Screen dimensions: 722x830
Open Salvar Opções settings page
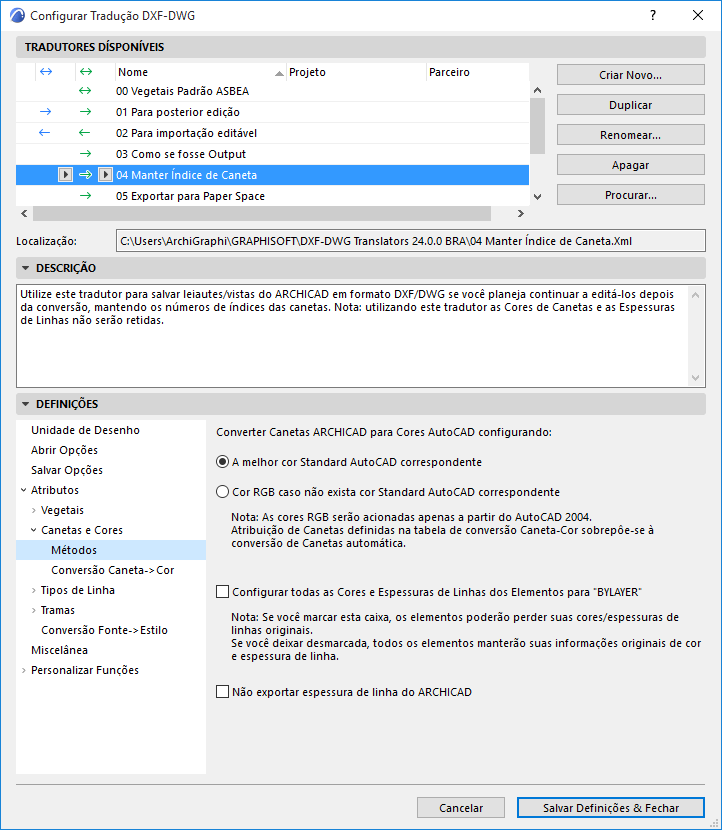tap(67, 470)
